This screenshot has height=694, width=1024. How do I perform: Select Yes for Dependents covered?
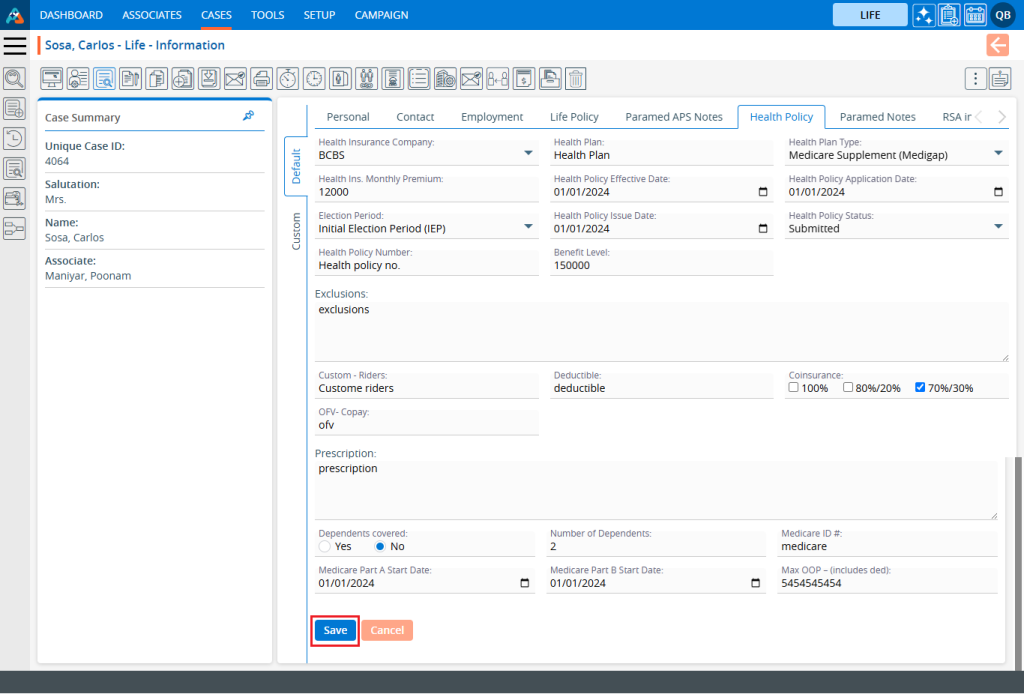coord(325,547)
